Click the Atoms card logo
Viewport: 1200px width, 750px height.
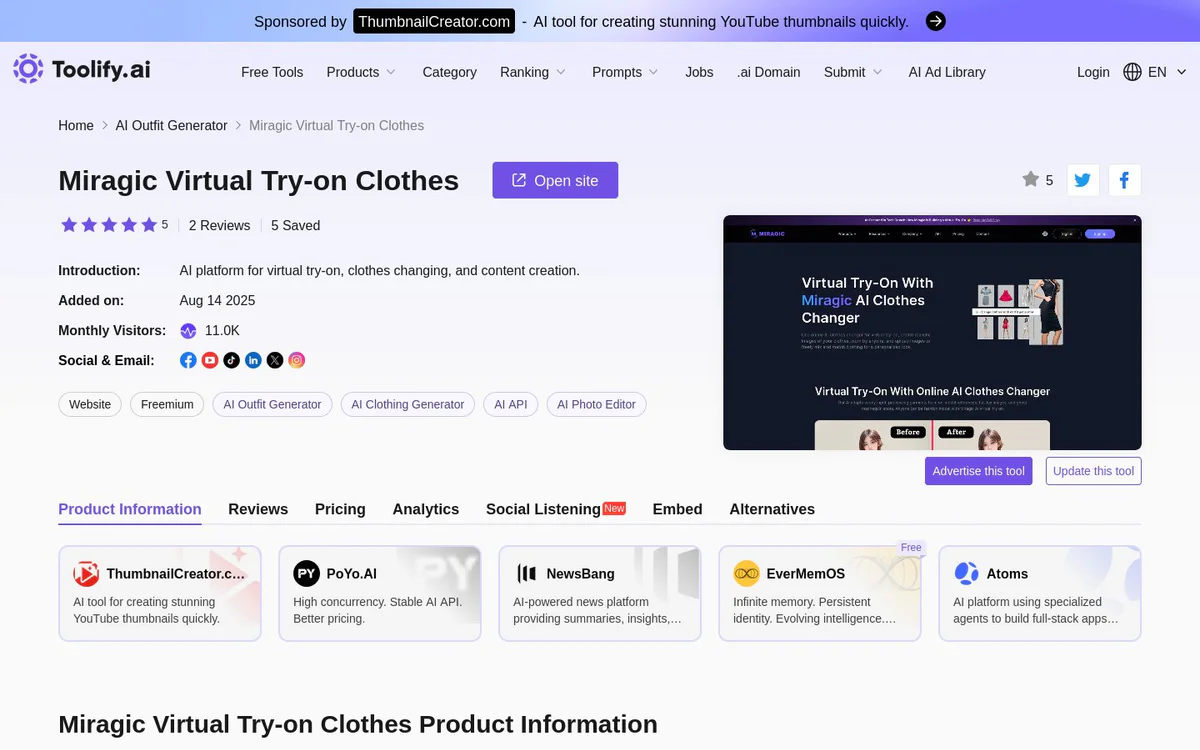[x=966, y=573]
